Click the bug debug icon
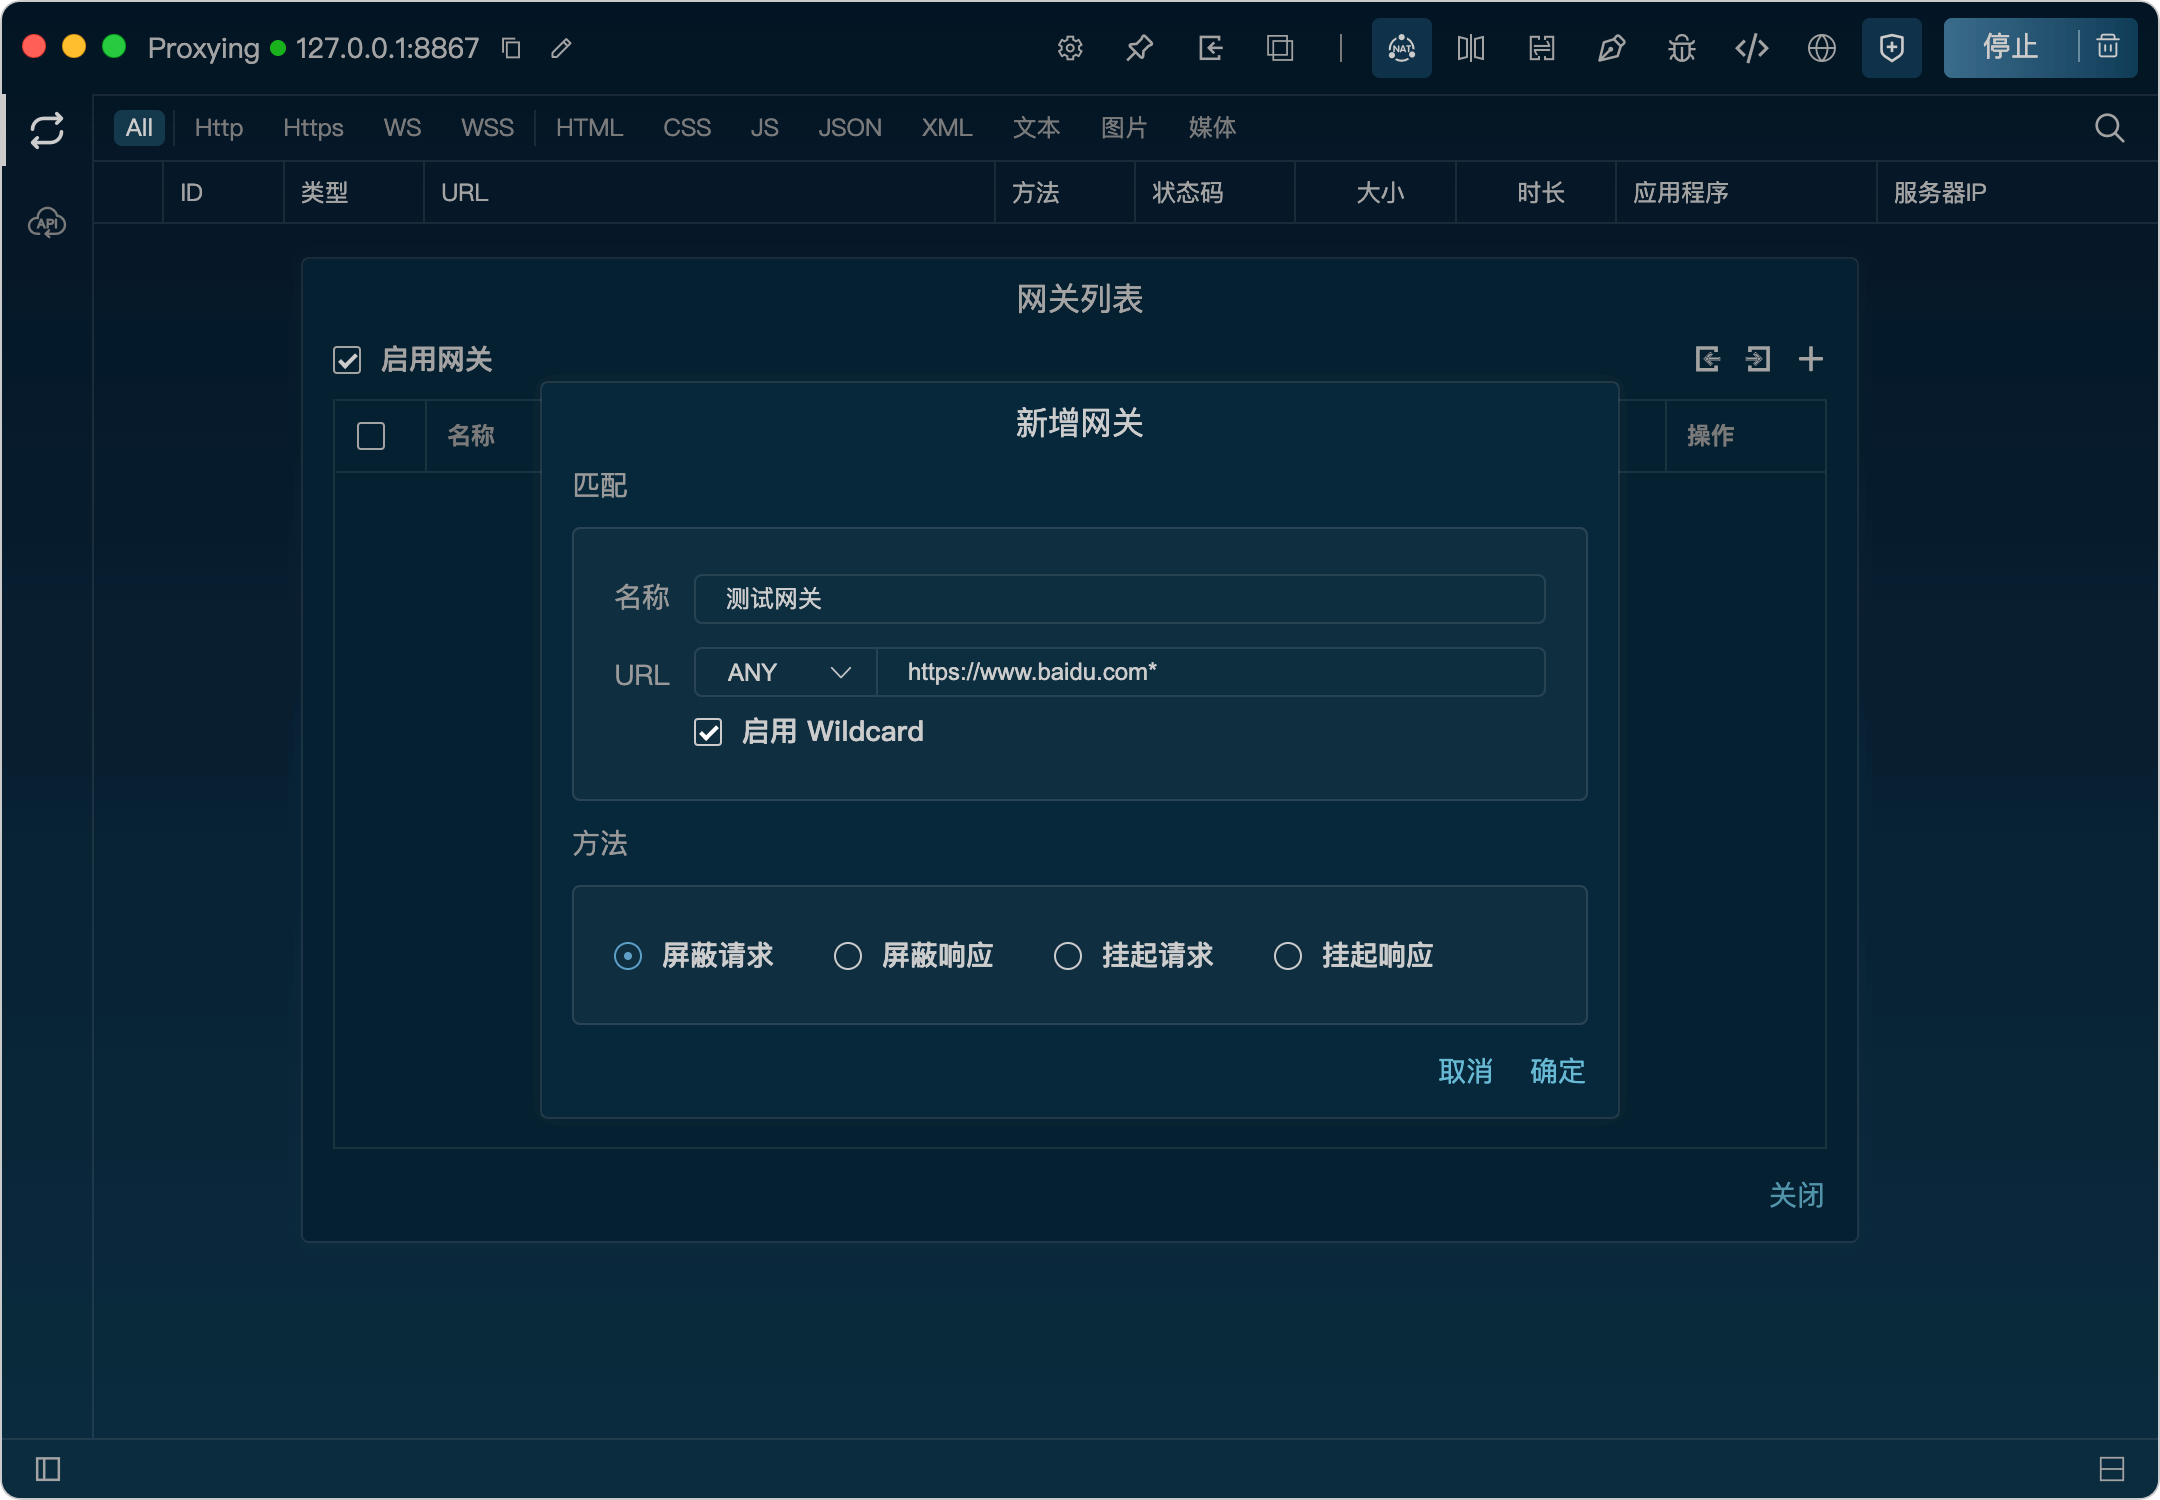 pyautogui.click(x=1681, y=48)
